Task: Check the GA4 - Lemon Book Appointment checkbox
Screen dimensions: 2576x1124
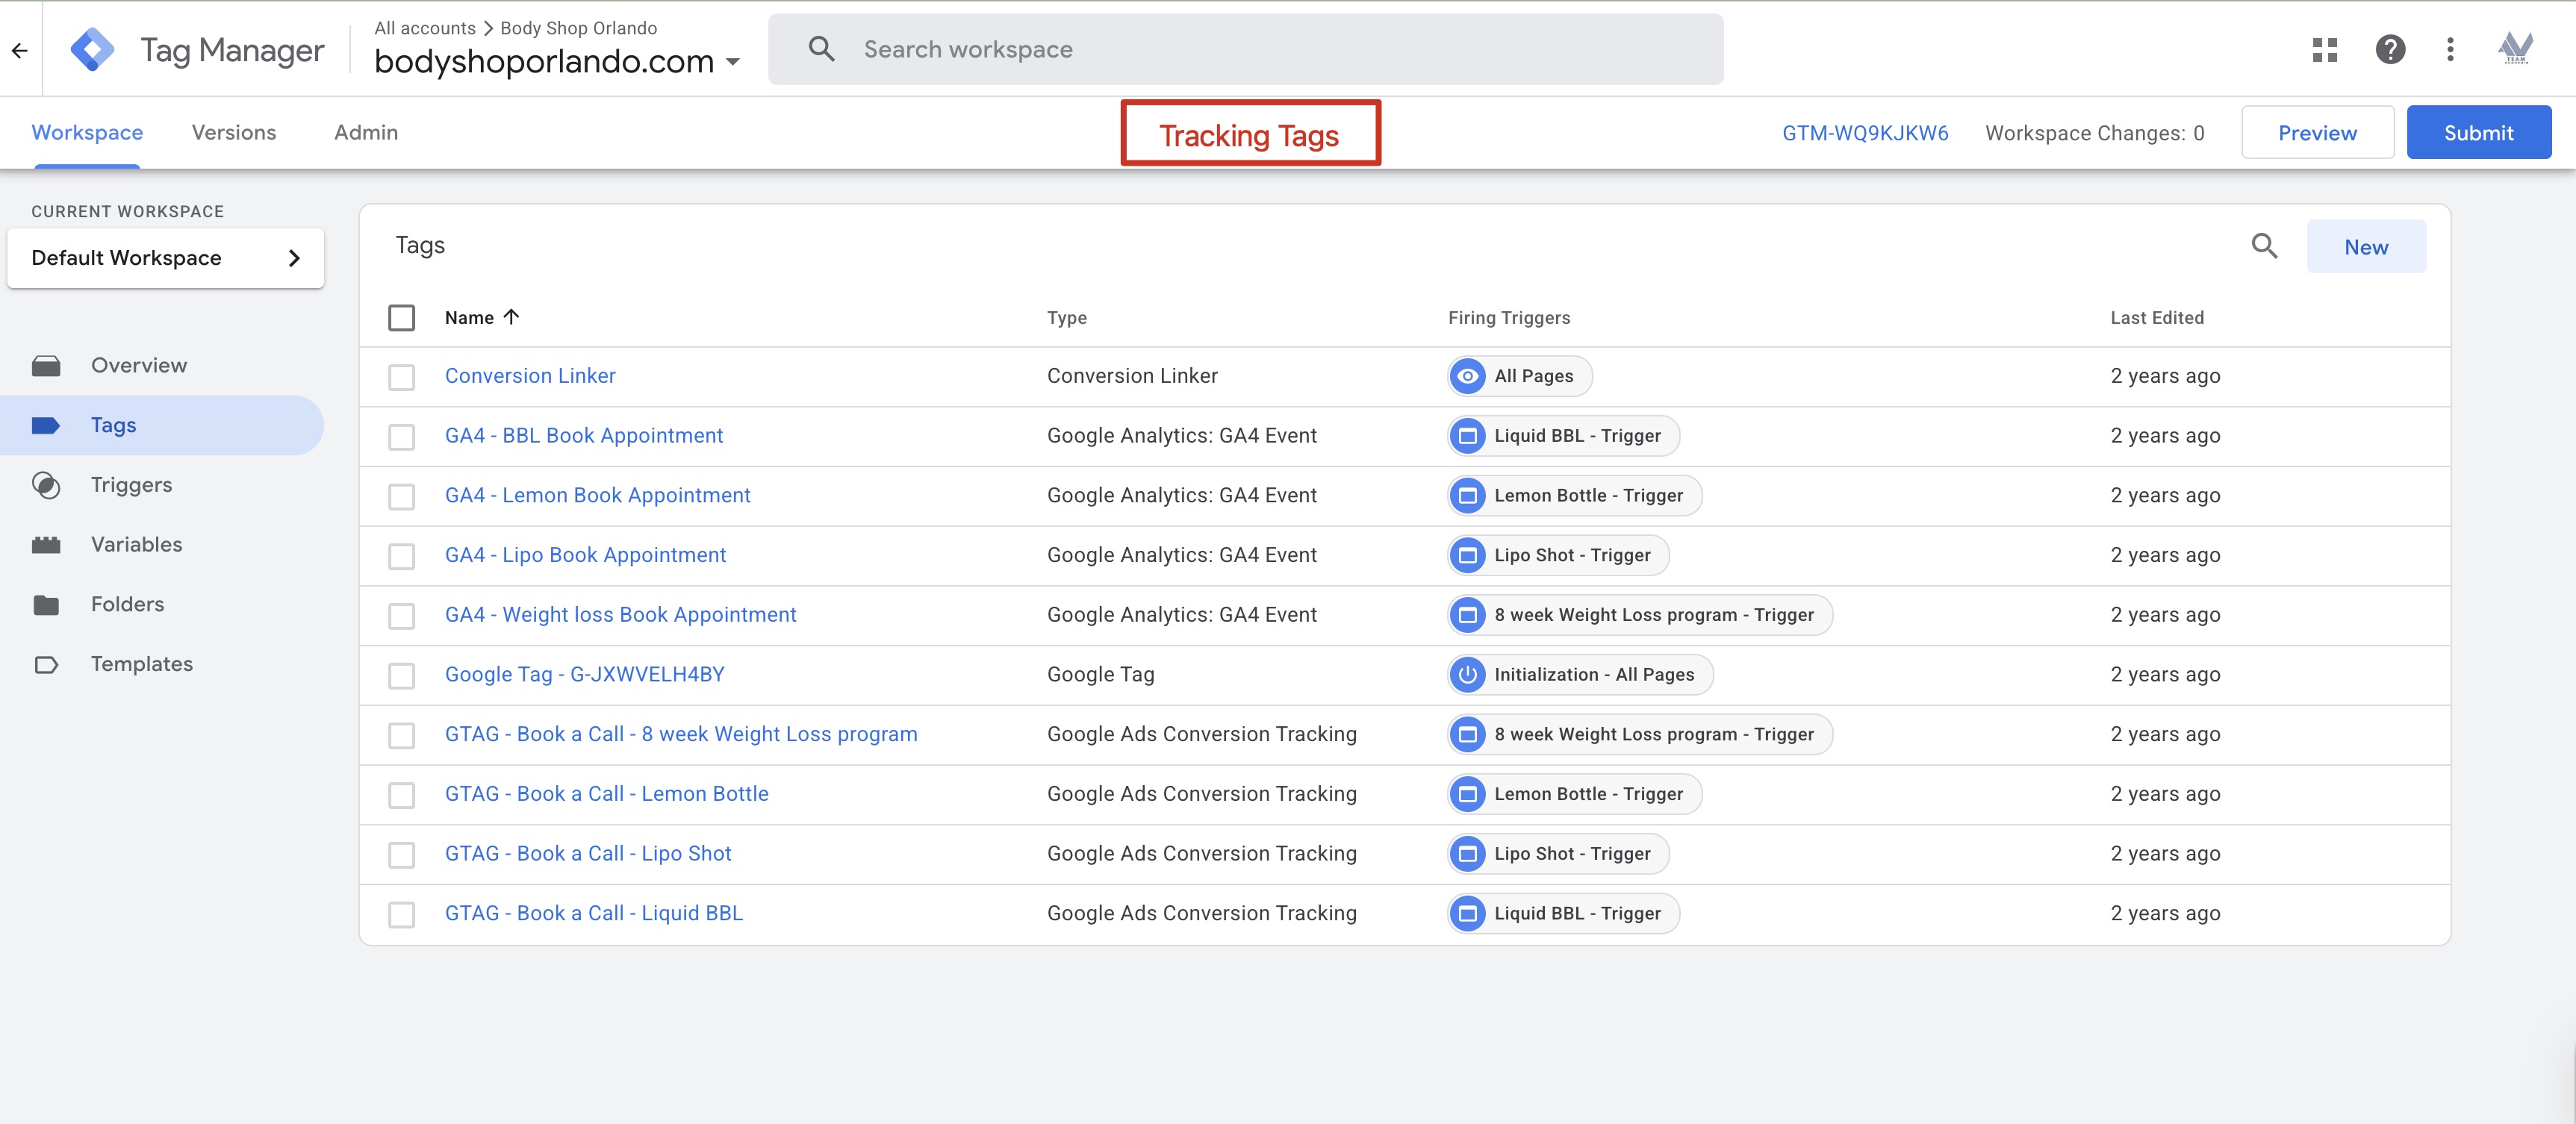Action: 402,497
